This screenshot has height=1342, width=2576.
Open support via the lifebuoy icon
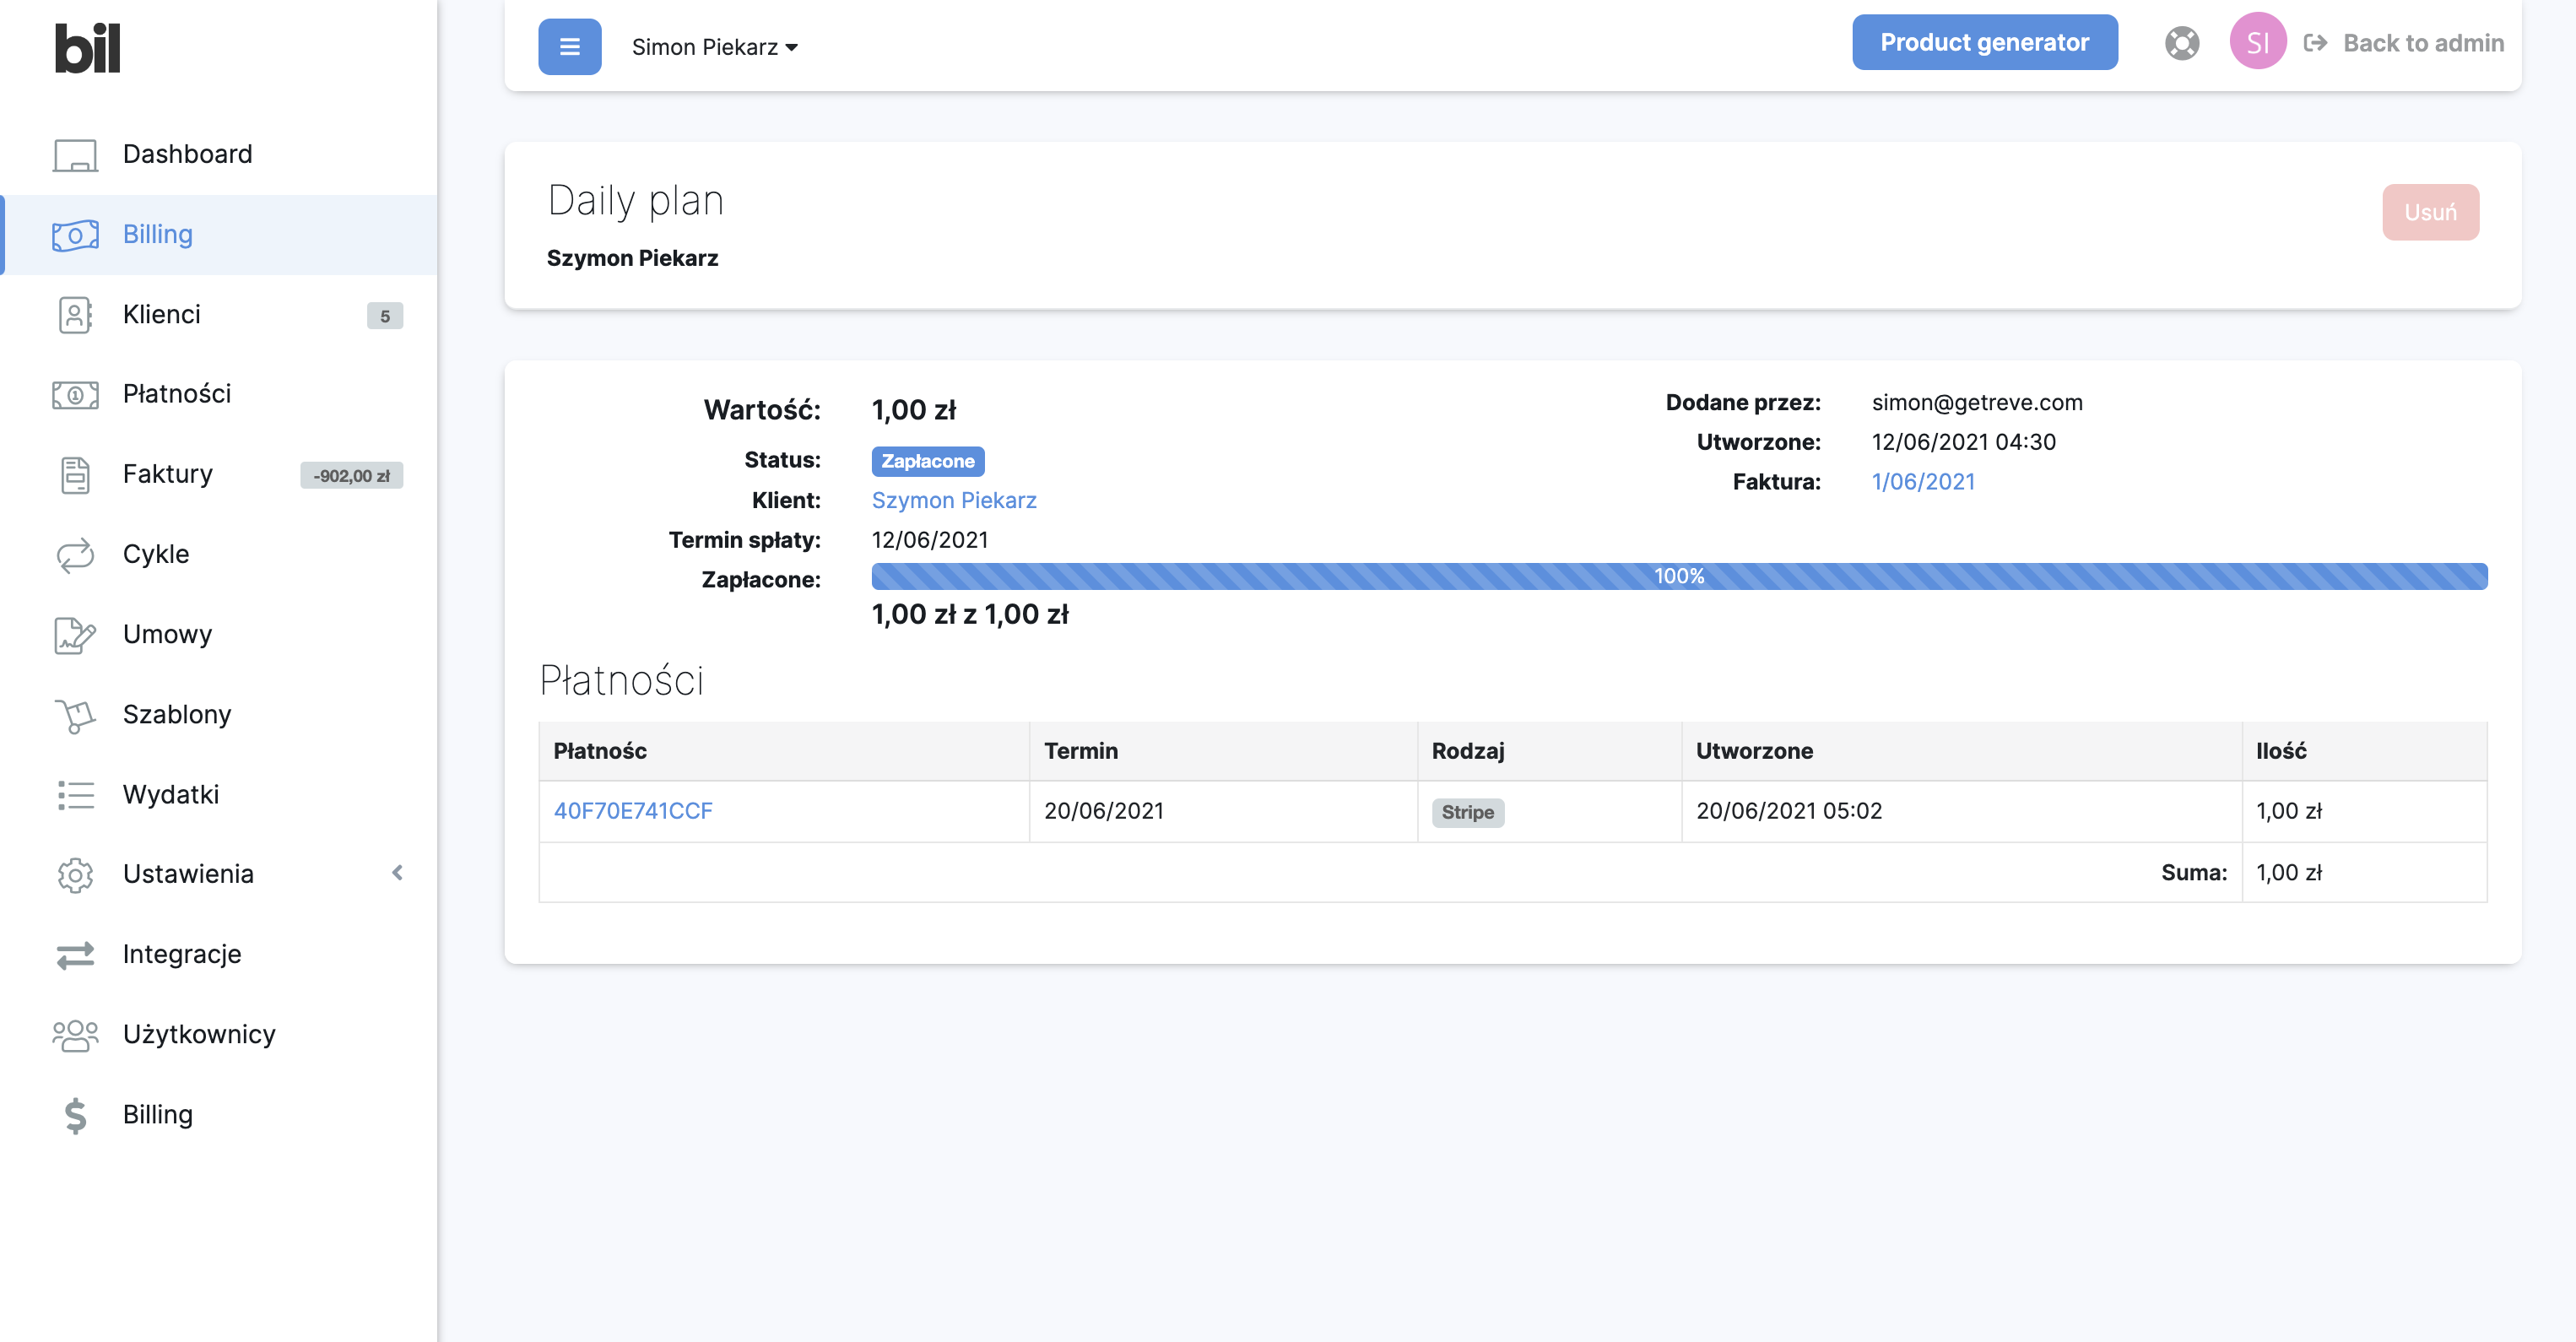pos(2181,44)
